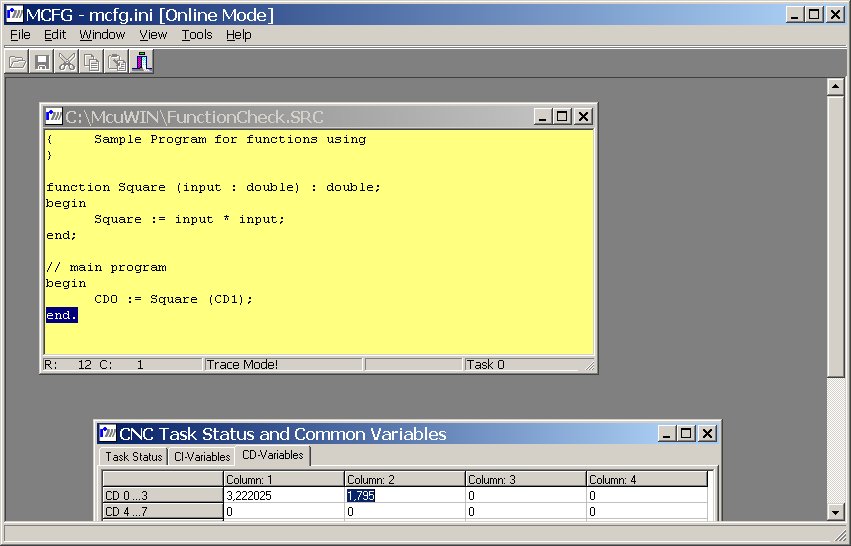851x546 pixels.
Task: Click the CNC Task Status window system icon
Action: coord(107,433)
